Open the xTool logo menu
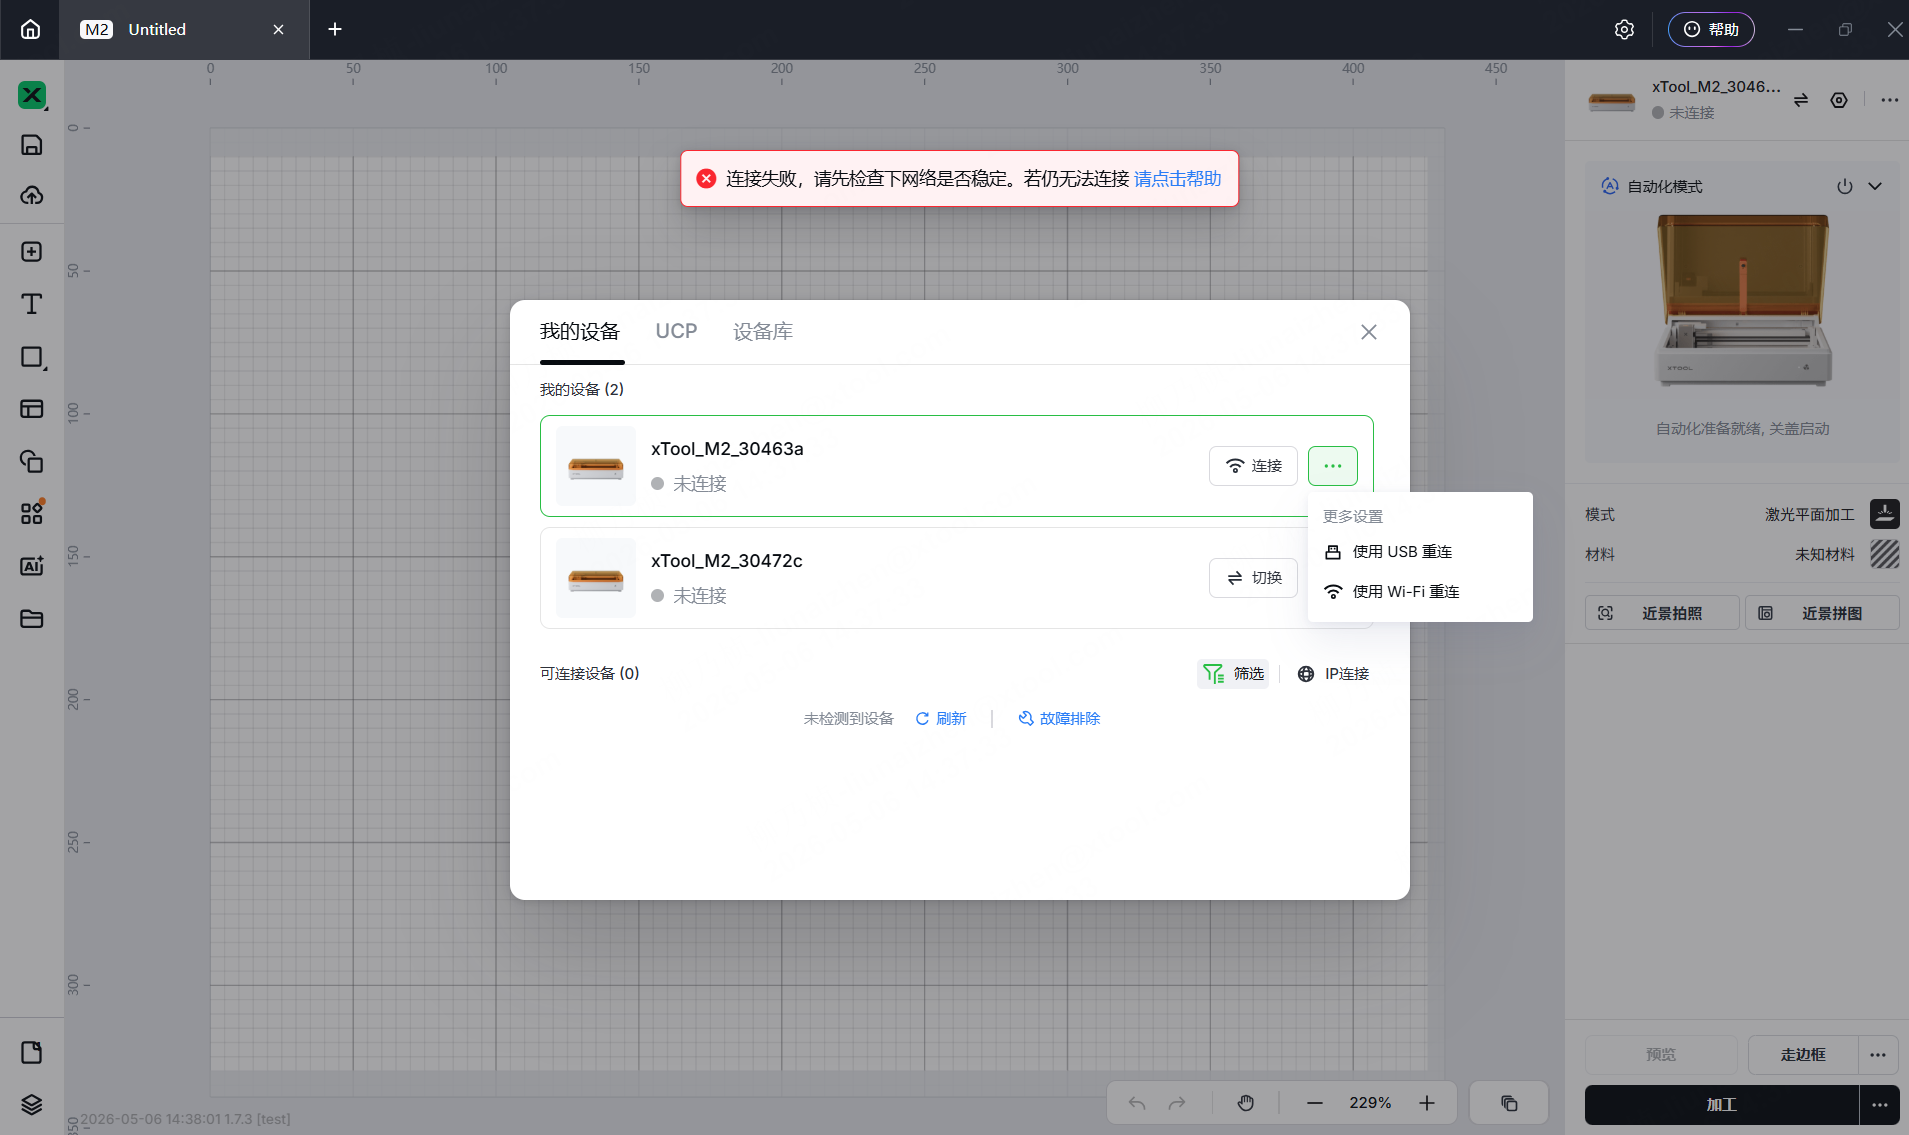The width and height of the screenshot is (1909, 1135). (32, 95)
